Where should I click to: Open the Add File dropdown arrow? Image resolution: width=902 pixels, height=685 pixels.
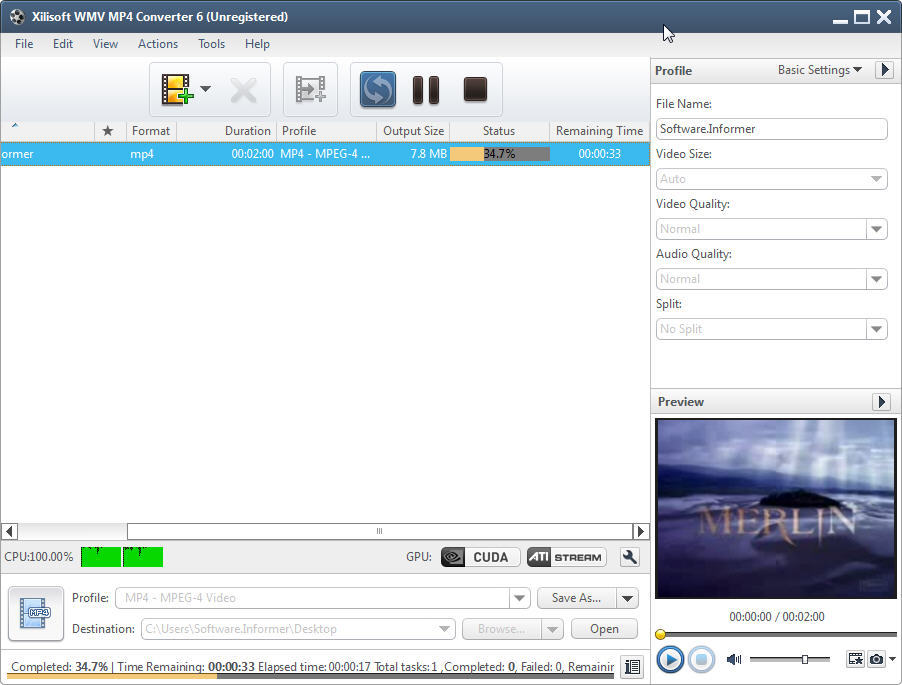tap(205, 89)
